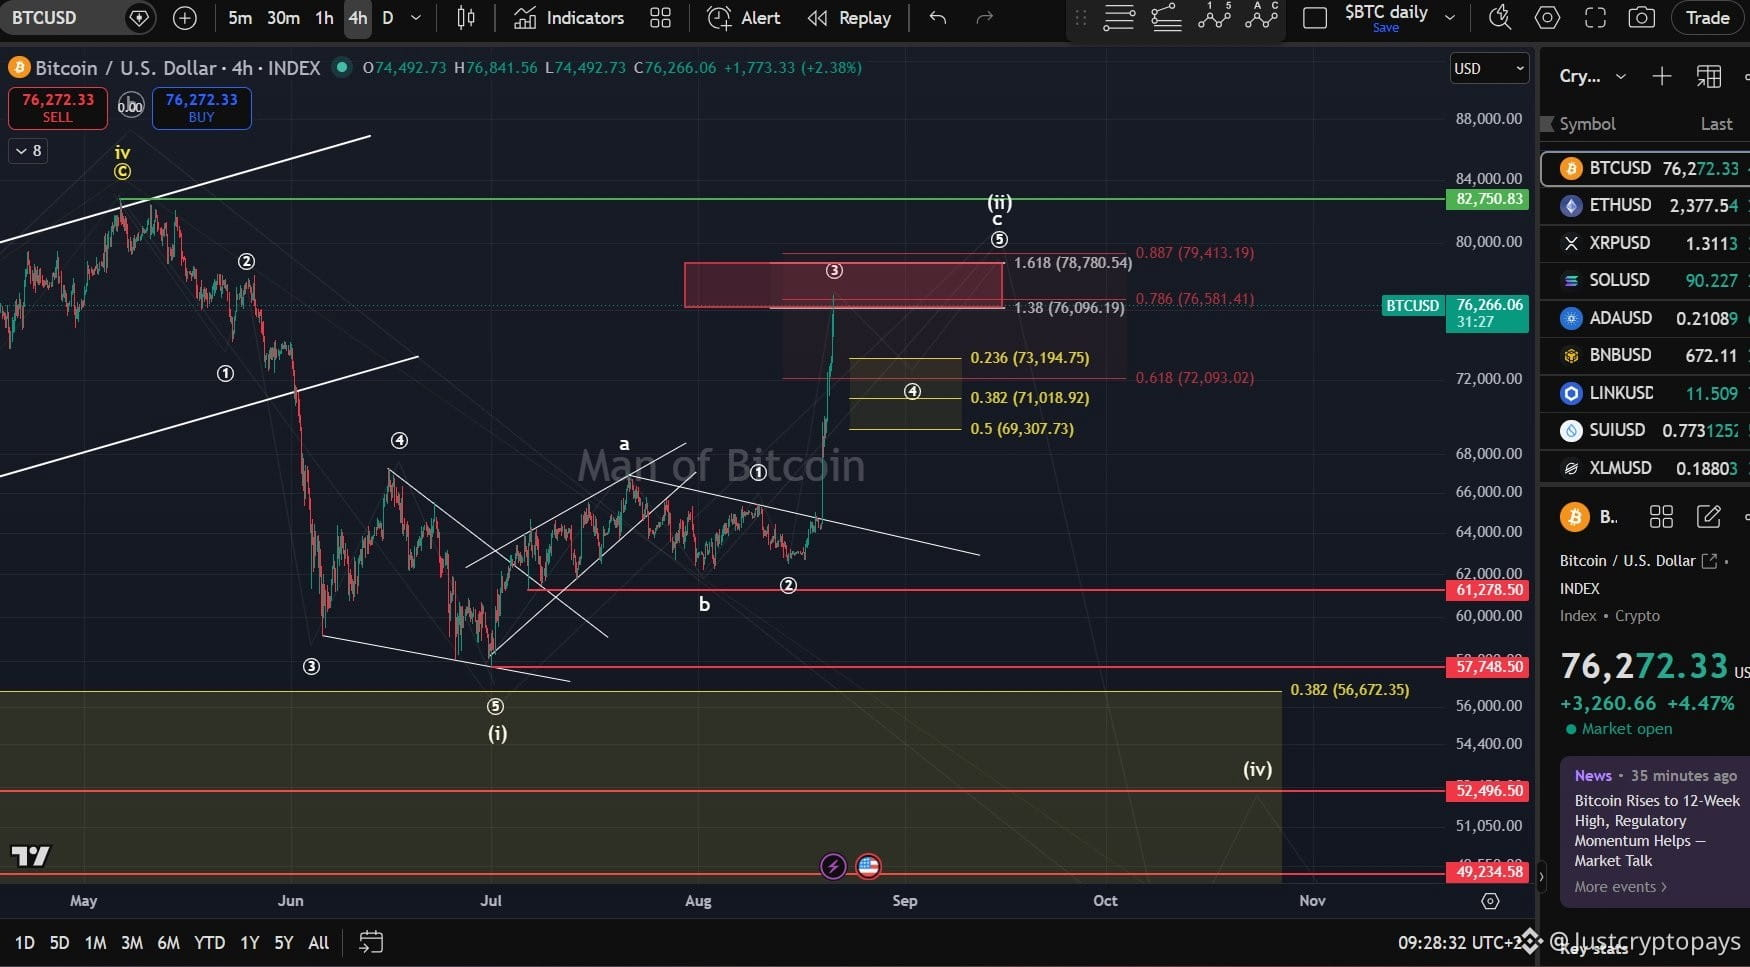Add a symbol to the watchlist
1750x967 pixels.
1661,76
